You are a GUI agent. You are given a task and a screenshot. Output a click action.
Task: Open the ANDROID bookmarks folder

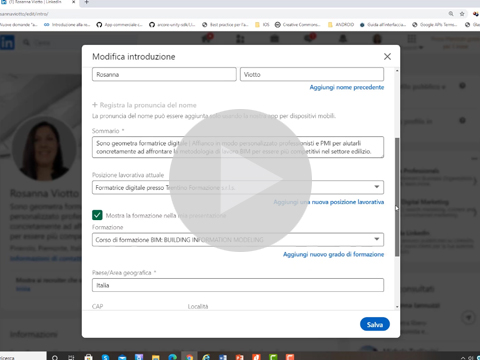341,25
